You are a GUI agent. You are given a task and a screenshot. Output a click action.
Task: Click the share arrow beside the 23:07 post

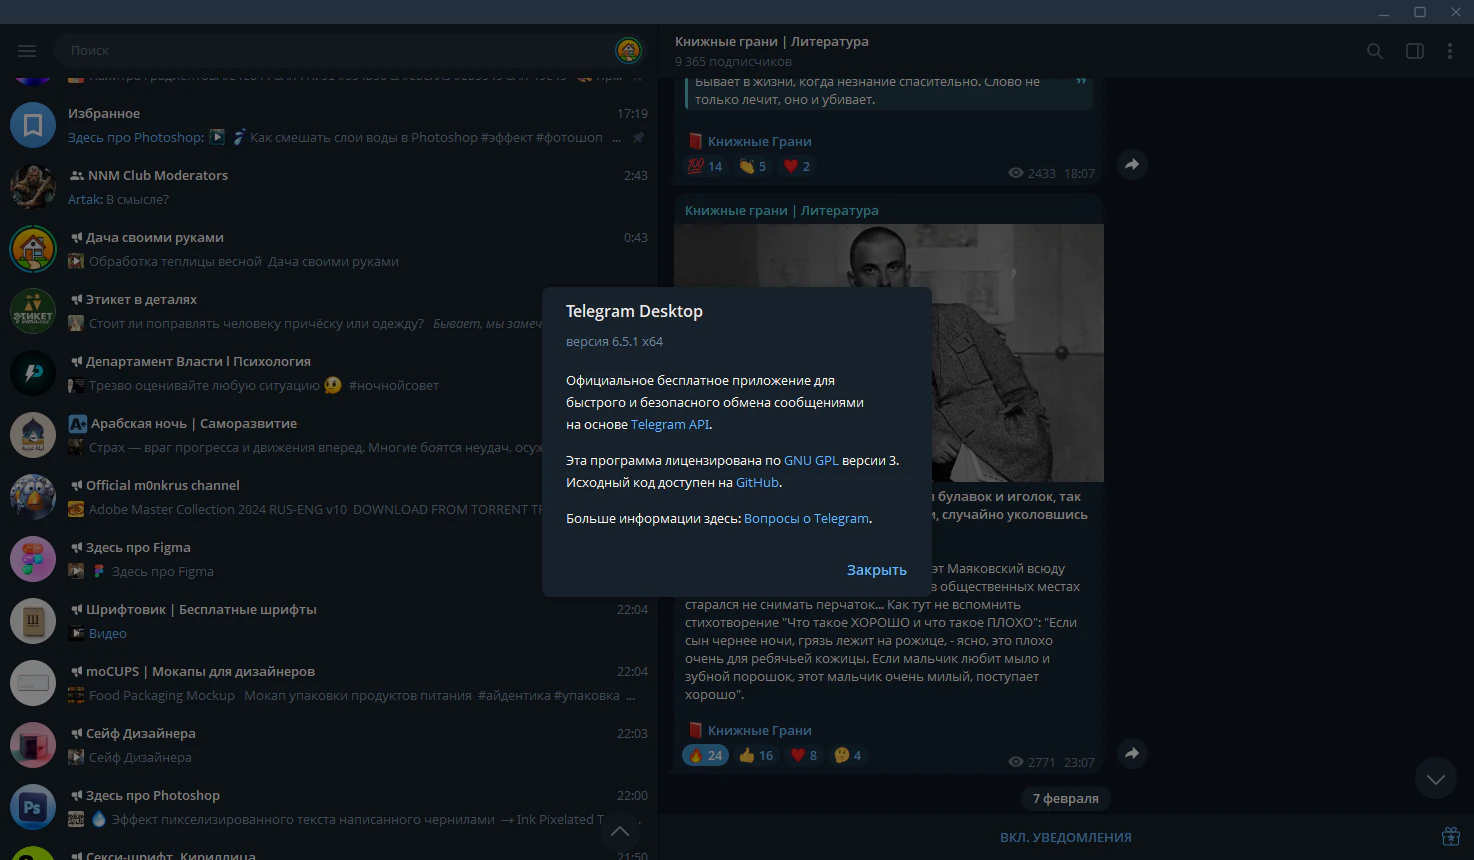(1131, 754)
